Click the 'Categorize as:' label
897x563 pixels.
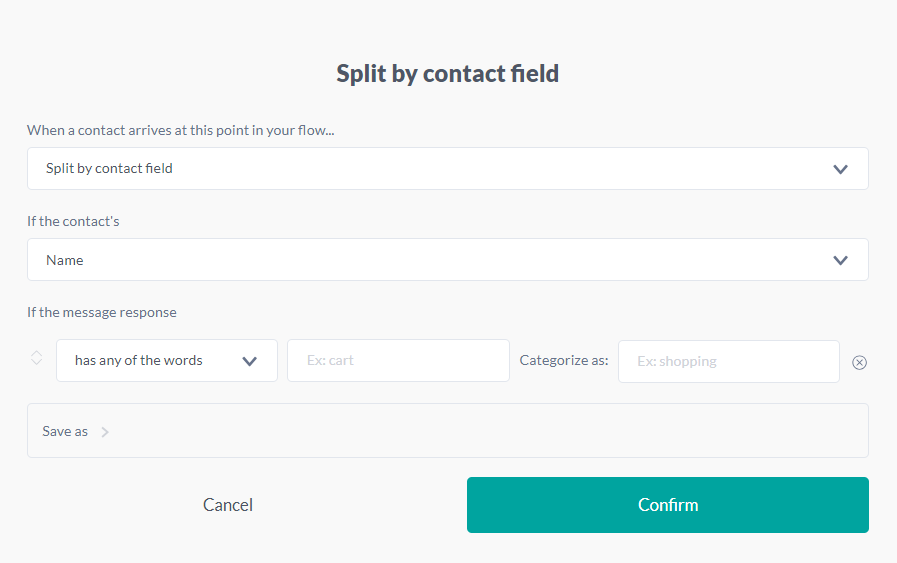[x=564, y=361]
